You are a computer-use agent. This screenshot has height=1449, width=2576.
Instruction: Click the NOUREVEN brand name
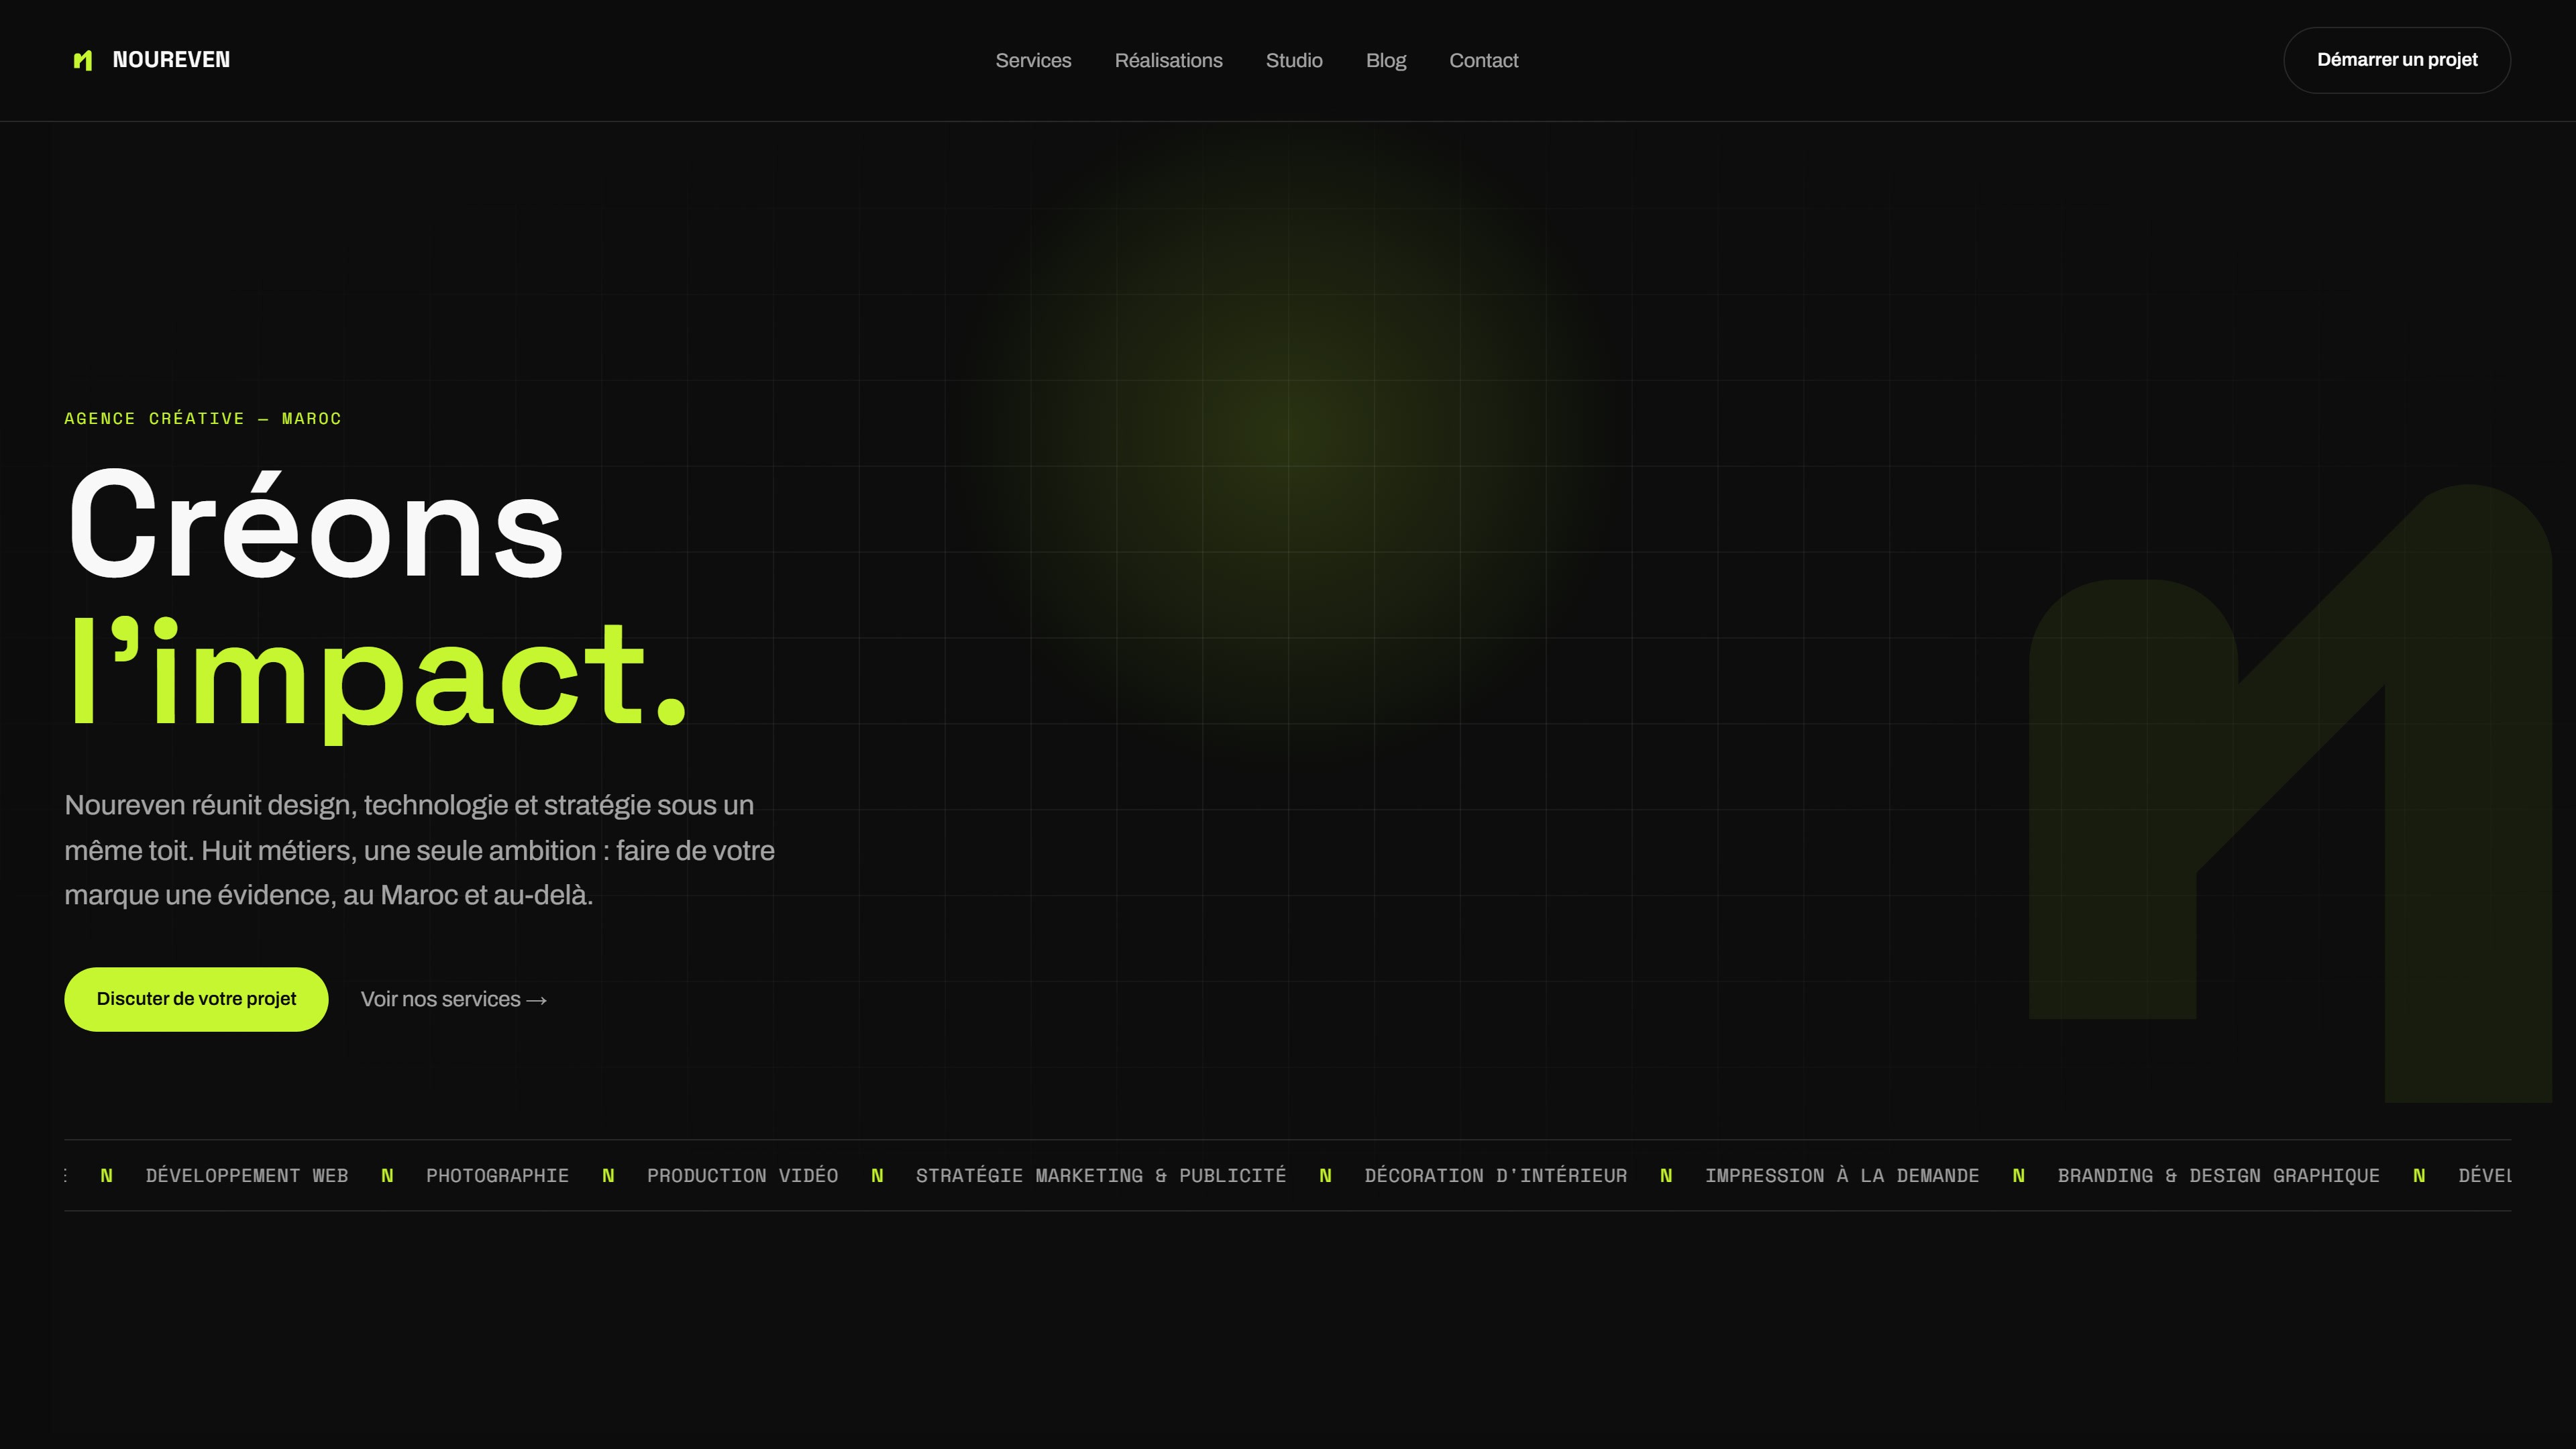coord(171,60)
